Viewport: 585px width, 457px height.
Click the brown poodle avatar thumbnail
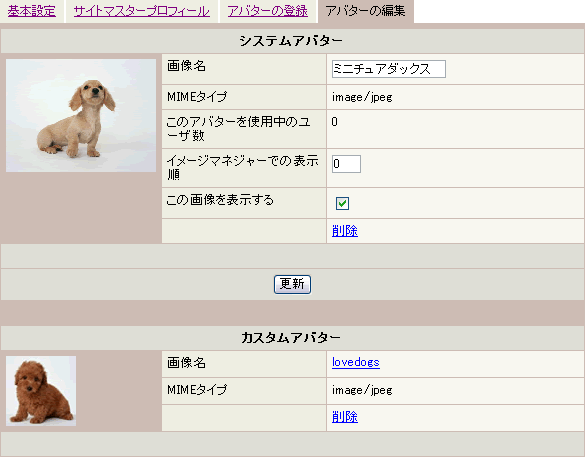[41, 391]
